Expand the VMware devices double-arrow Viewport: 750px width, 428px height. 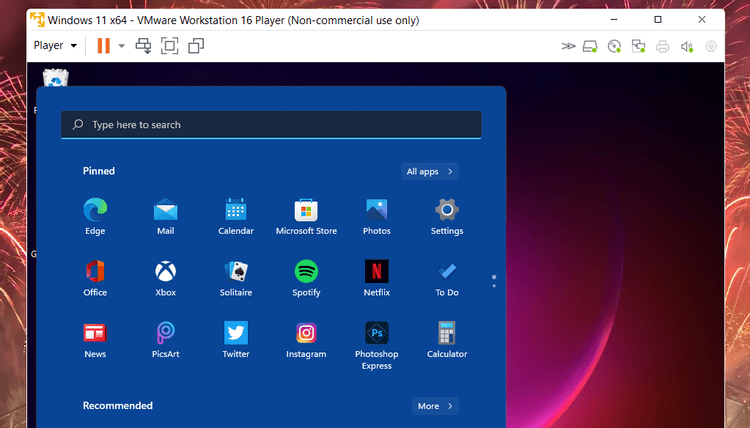568,46
